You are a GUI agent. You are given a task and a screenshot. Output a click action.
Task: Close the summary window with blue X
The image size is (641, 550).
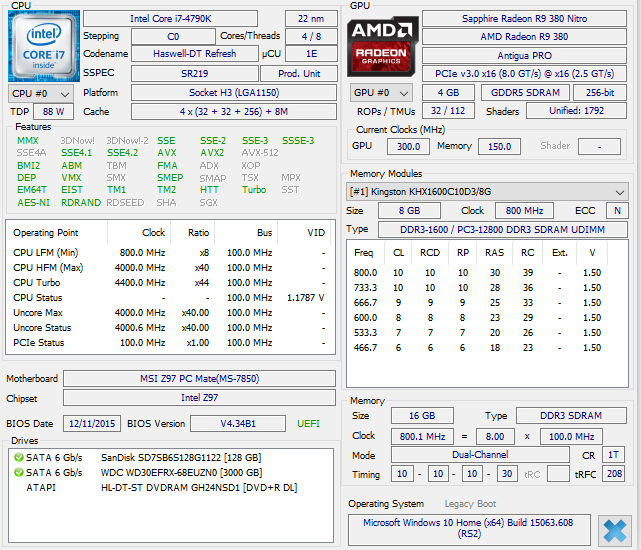pos(614,530)
